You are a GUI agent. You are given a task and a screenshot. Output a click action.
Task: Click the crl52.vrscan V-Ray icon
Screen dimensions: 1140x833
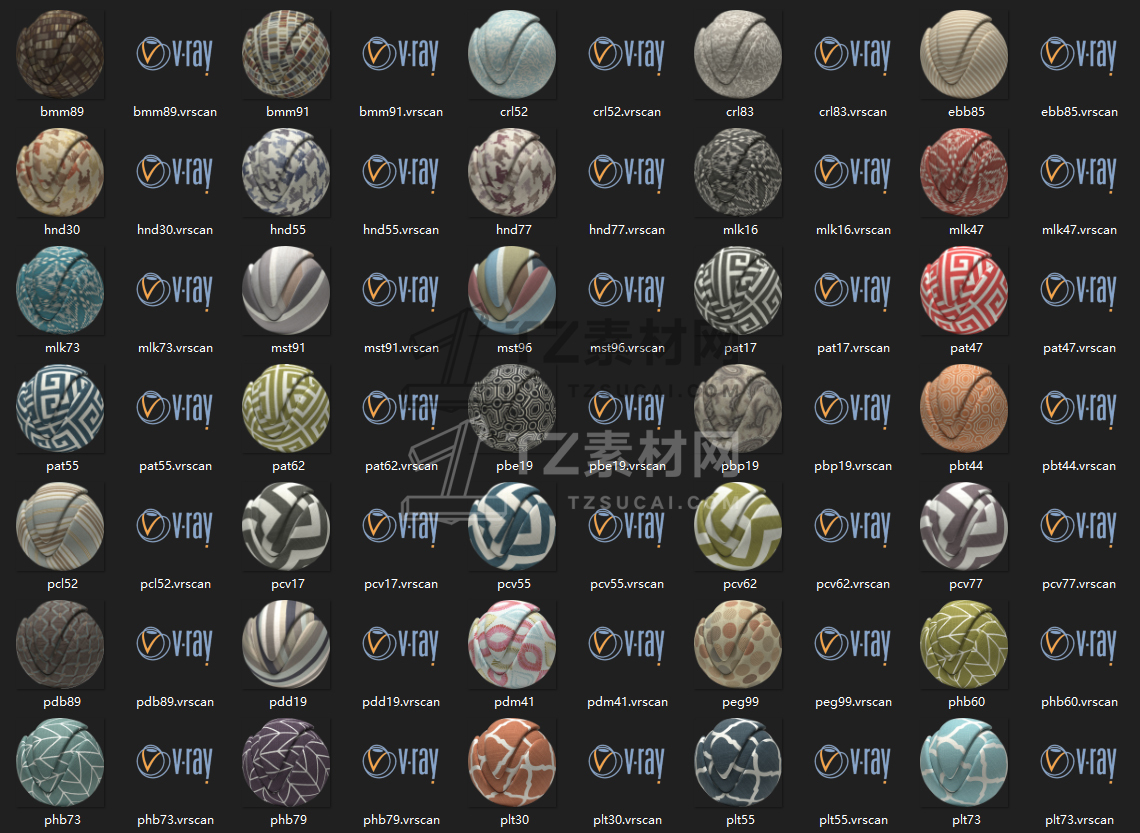627,55
